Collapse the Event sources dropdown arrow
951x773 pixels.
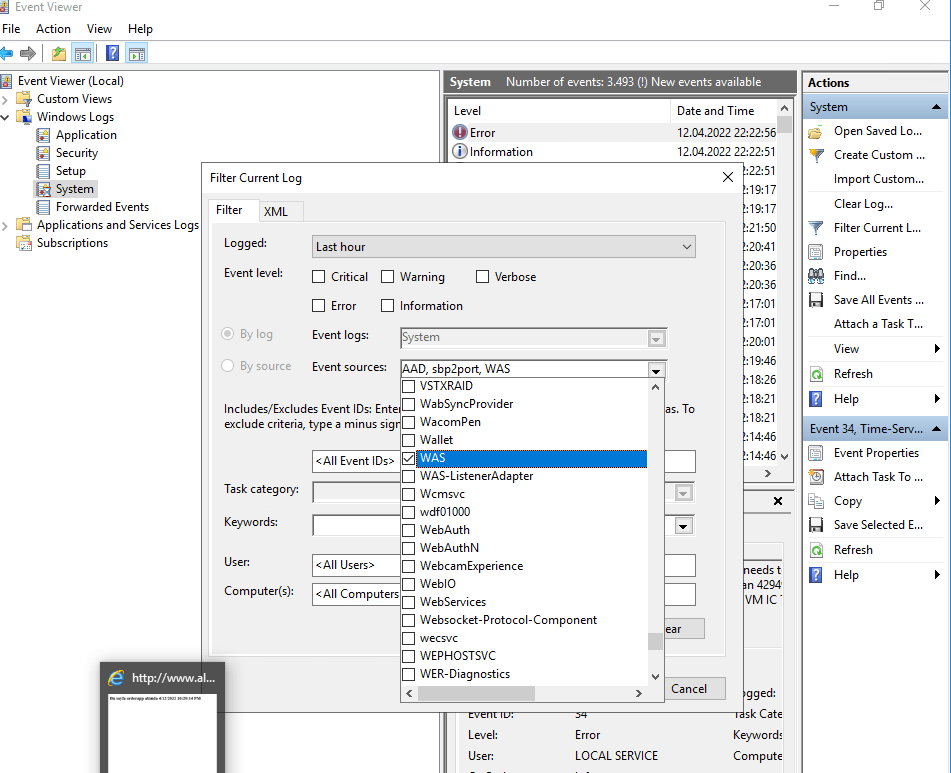[x=656, y=369]
